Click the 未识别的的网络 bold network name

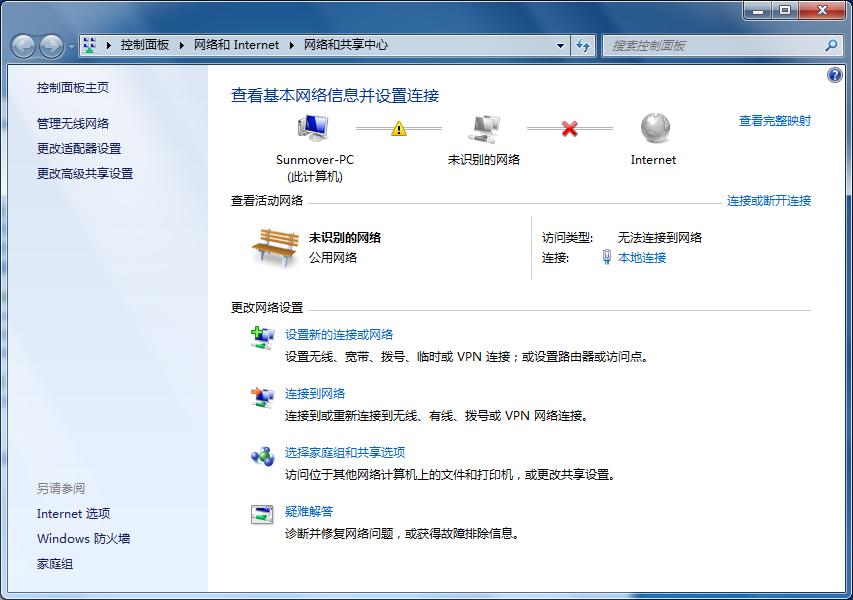pos(345,238)
